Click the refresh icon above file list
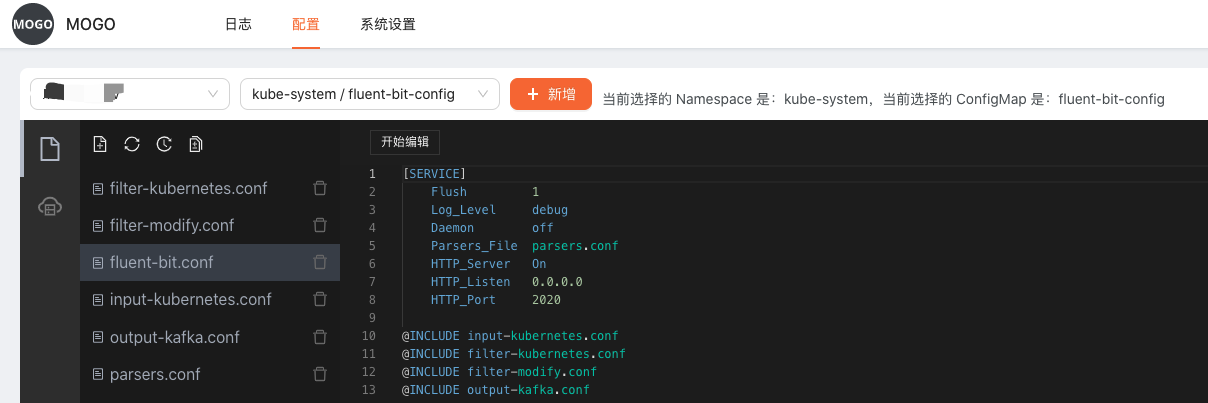Viewport: 1208px width, 403px height. coord(132,144)
